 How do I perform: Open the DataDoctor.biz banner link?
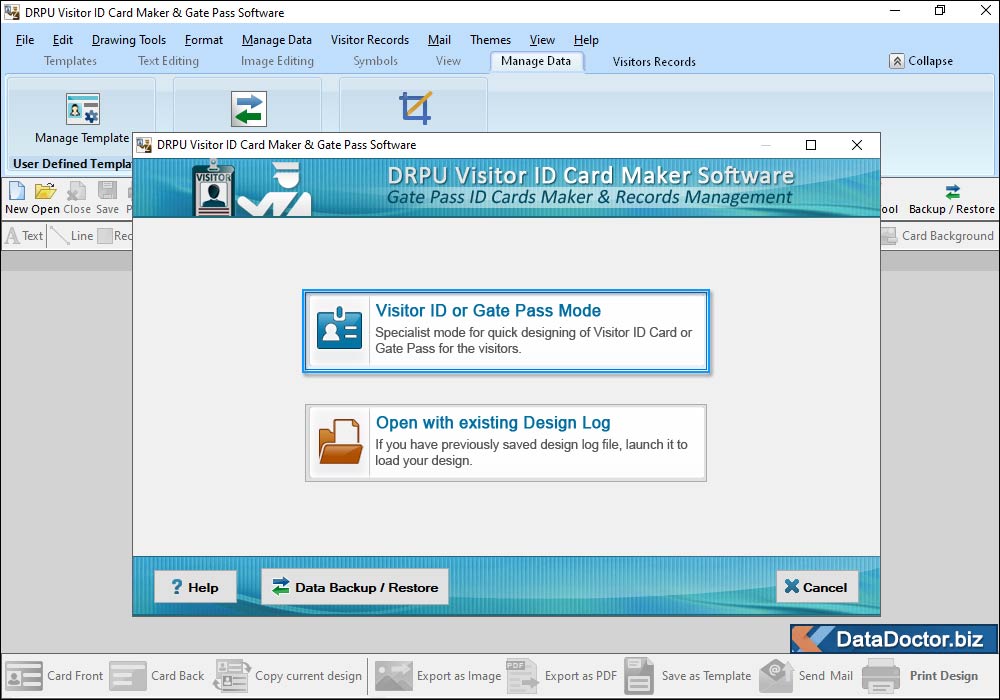click(x=893, y=639)
